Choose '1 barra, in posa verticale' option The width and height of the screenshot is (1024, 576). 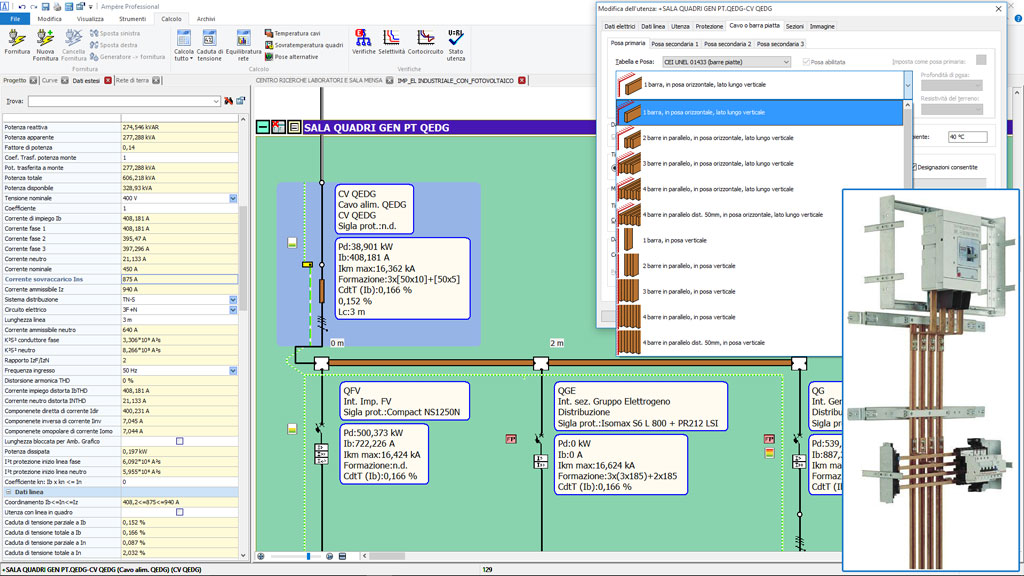pos(760,240)
